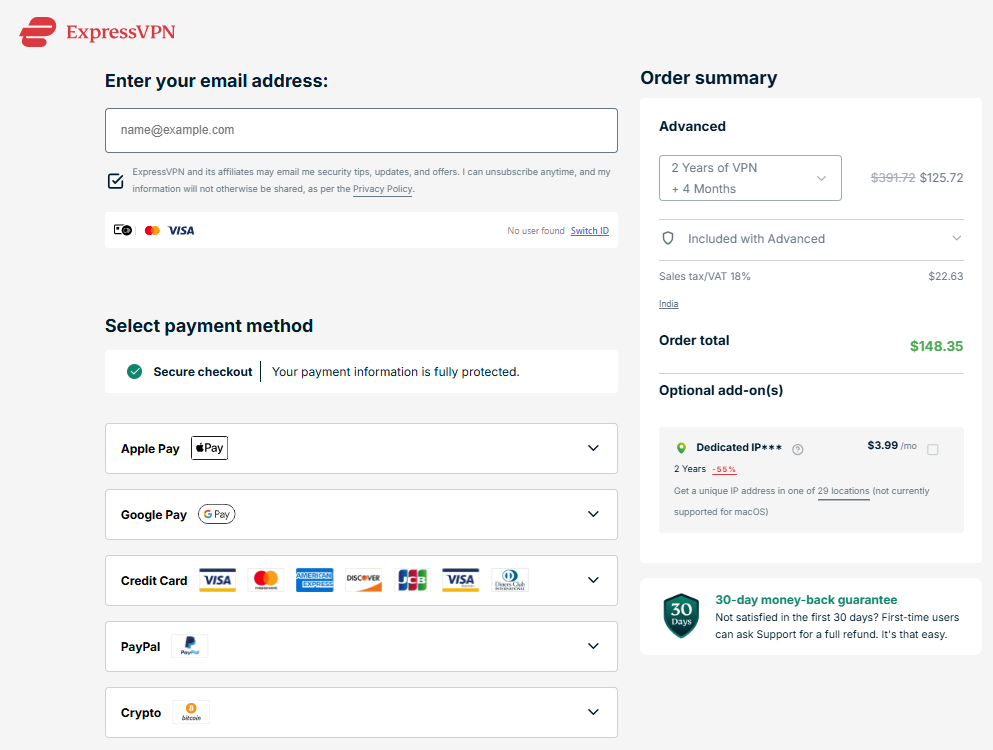Open the 2 Years of VPN plan dropdown
Image resolution: width=993 pixels, height=750 pixels.
coord(750,177)
